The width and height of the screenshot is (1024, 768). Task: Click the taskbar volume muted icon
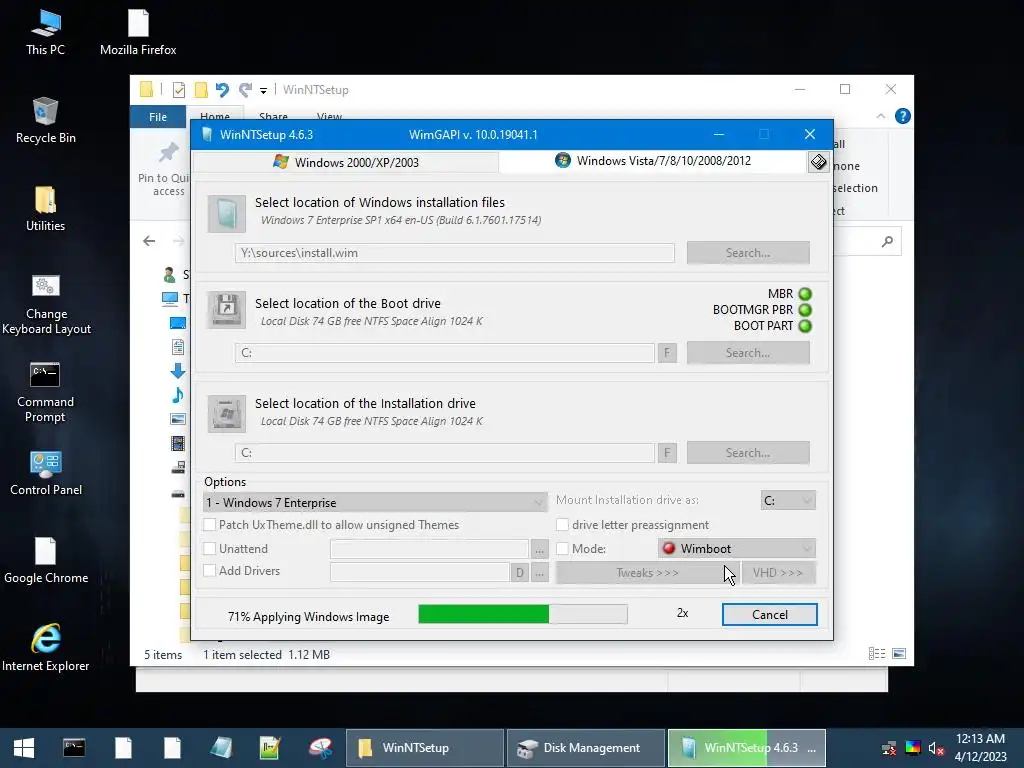coord(936,748)
